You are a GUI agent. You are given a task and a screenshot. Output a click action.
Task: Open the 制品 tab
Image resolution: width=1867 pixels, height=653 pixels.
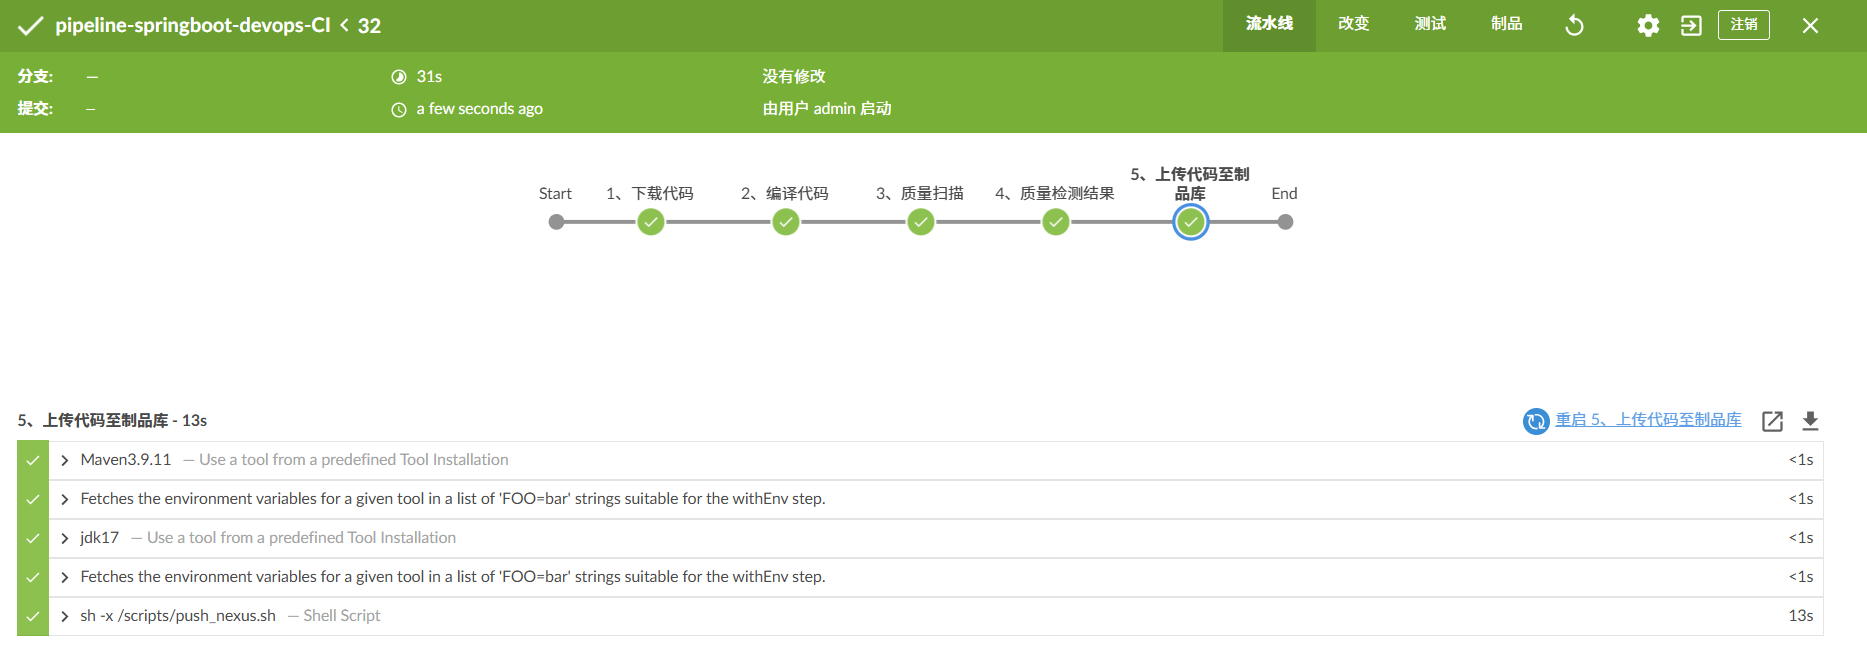1506,24
